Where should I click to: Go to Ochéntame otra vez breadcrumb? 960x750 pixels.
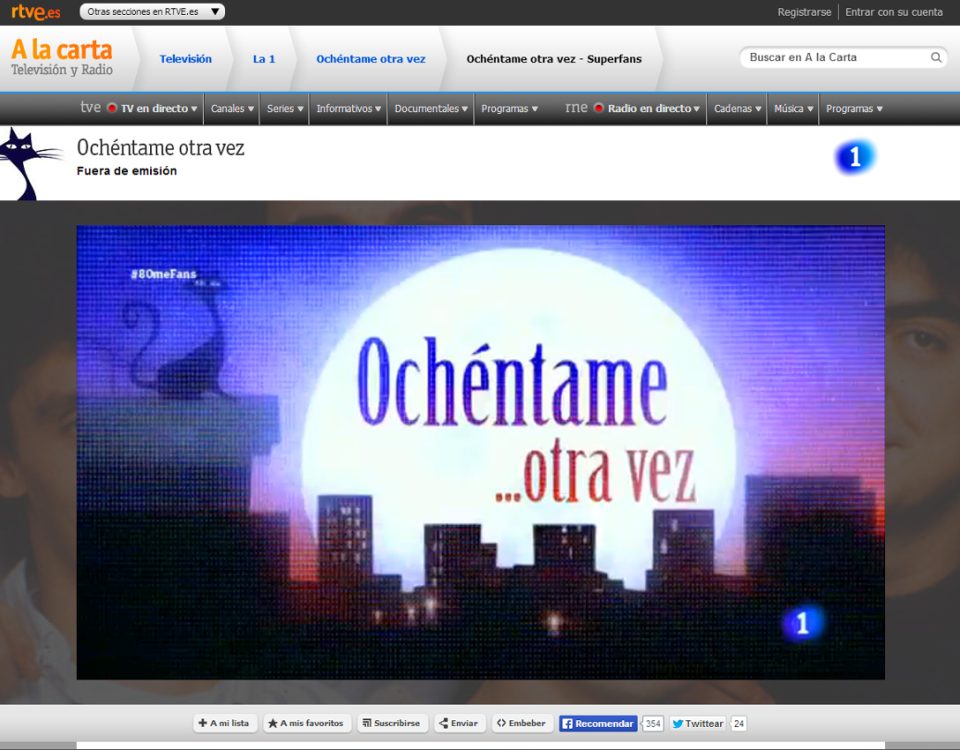click(370, 59)
